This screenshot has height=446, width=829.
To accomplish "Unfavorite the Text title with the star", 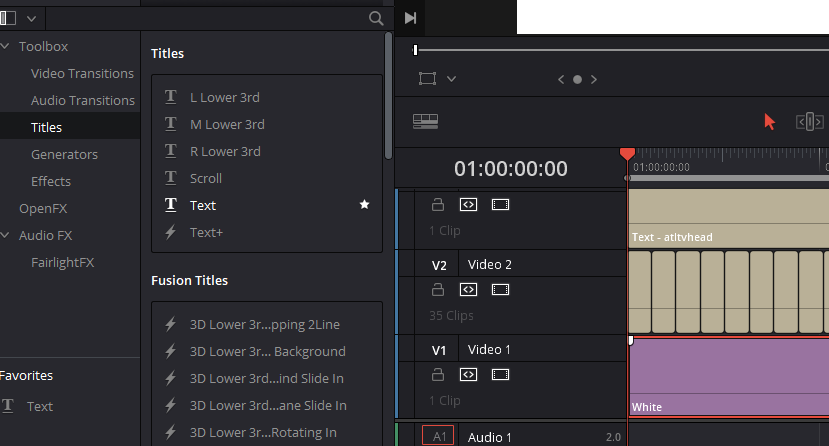I will click(365, 205).
